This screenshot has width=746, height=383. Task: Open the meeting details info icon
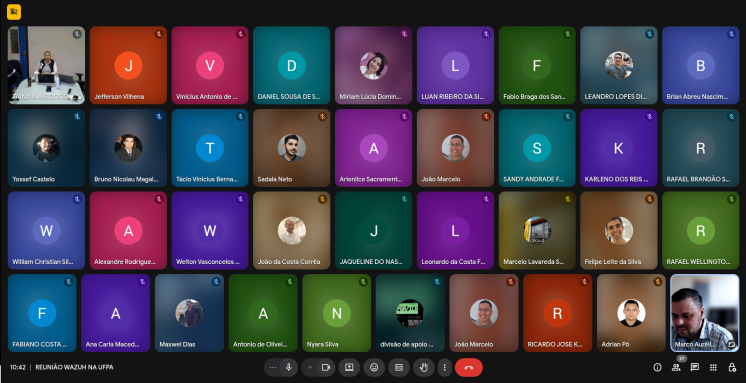[658, 367]
